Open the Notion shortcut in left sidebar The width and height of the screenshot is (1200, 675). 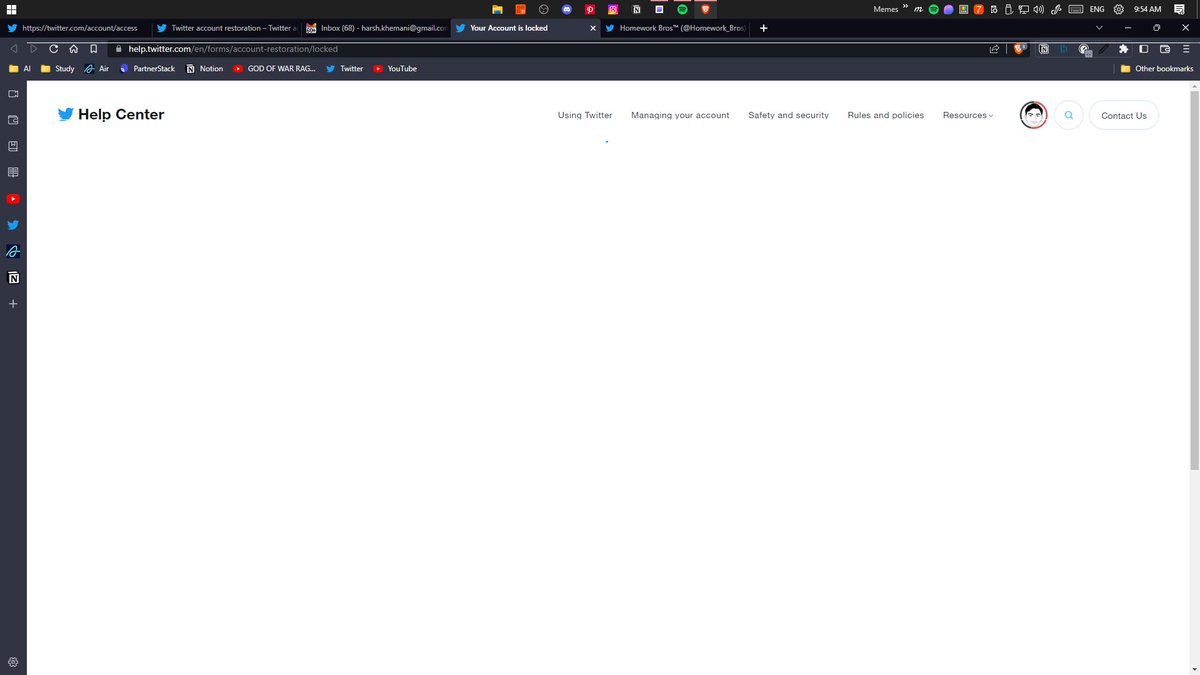click(x=13, y=277)
